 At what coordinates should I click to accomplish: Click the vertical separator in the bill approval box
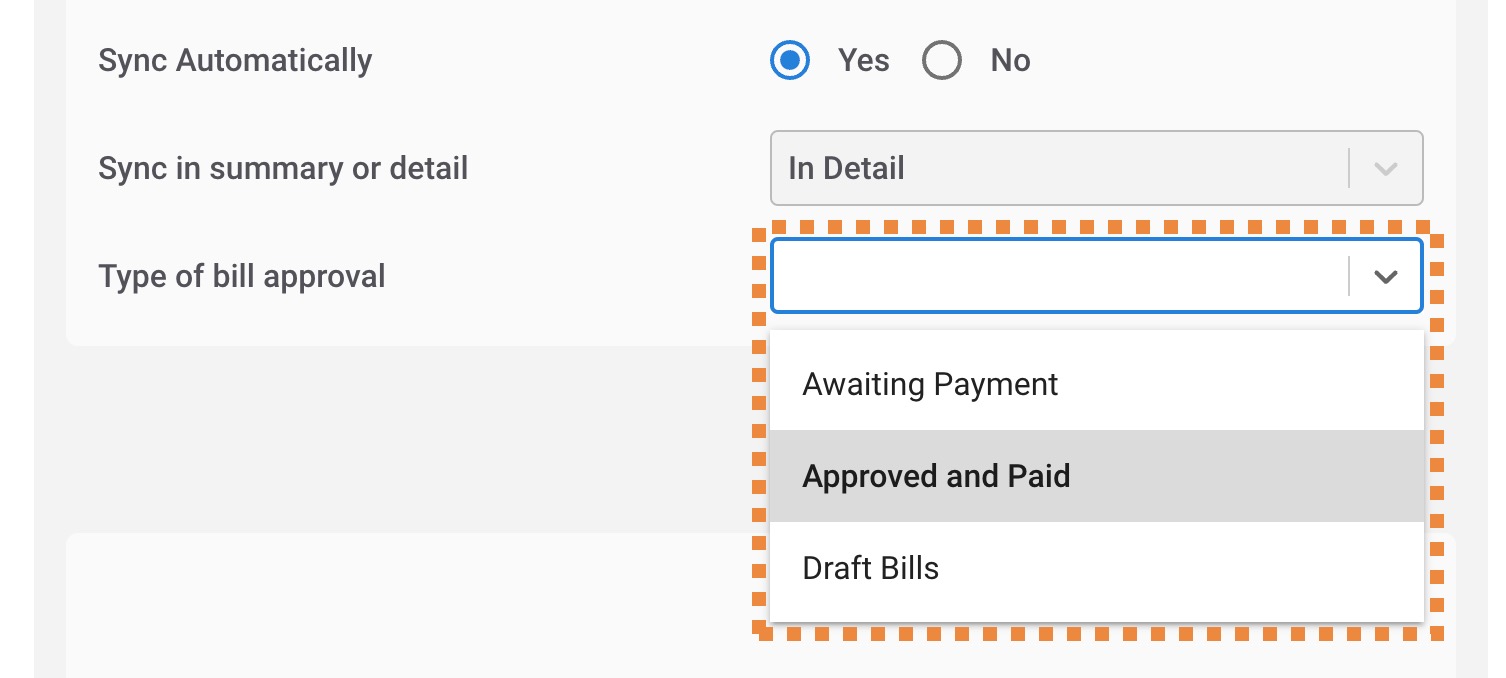(x=1349, y=276)
